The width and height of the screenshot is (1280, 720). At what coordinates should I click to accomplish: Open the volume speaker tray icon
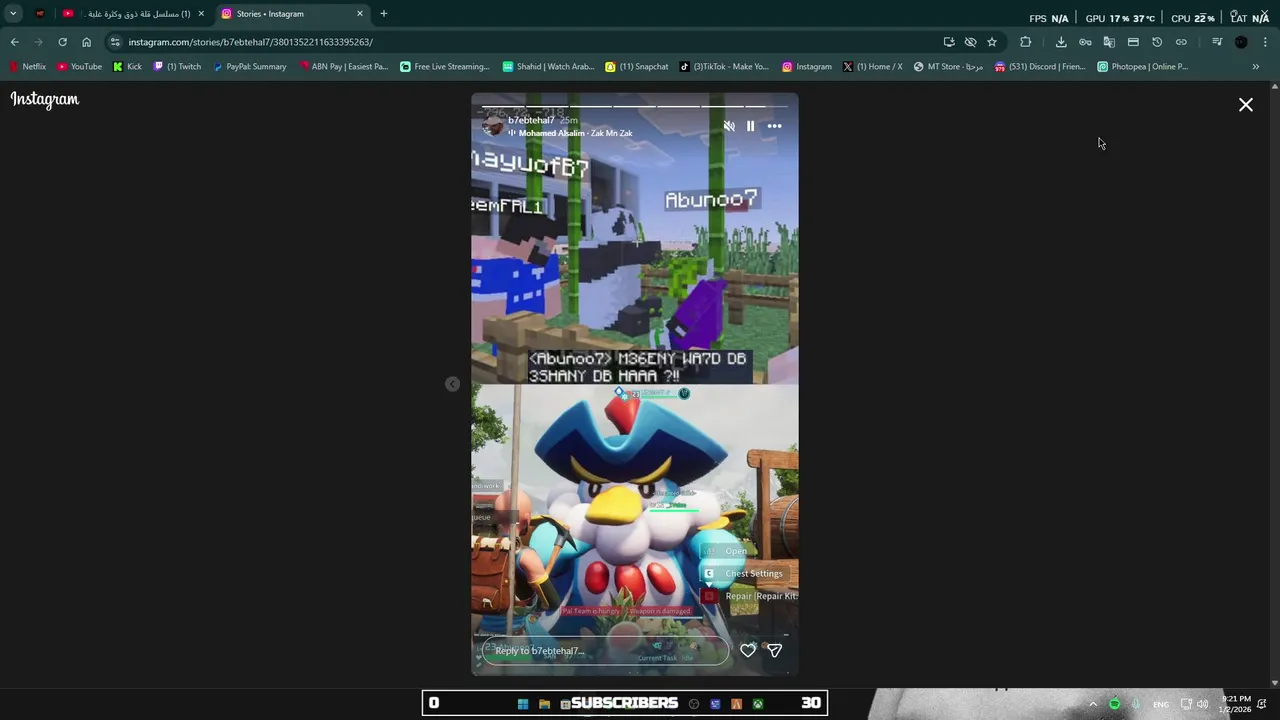click(x=1203, y=704)
